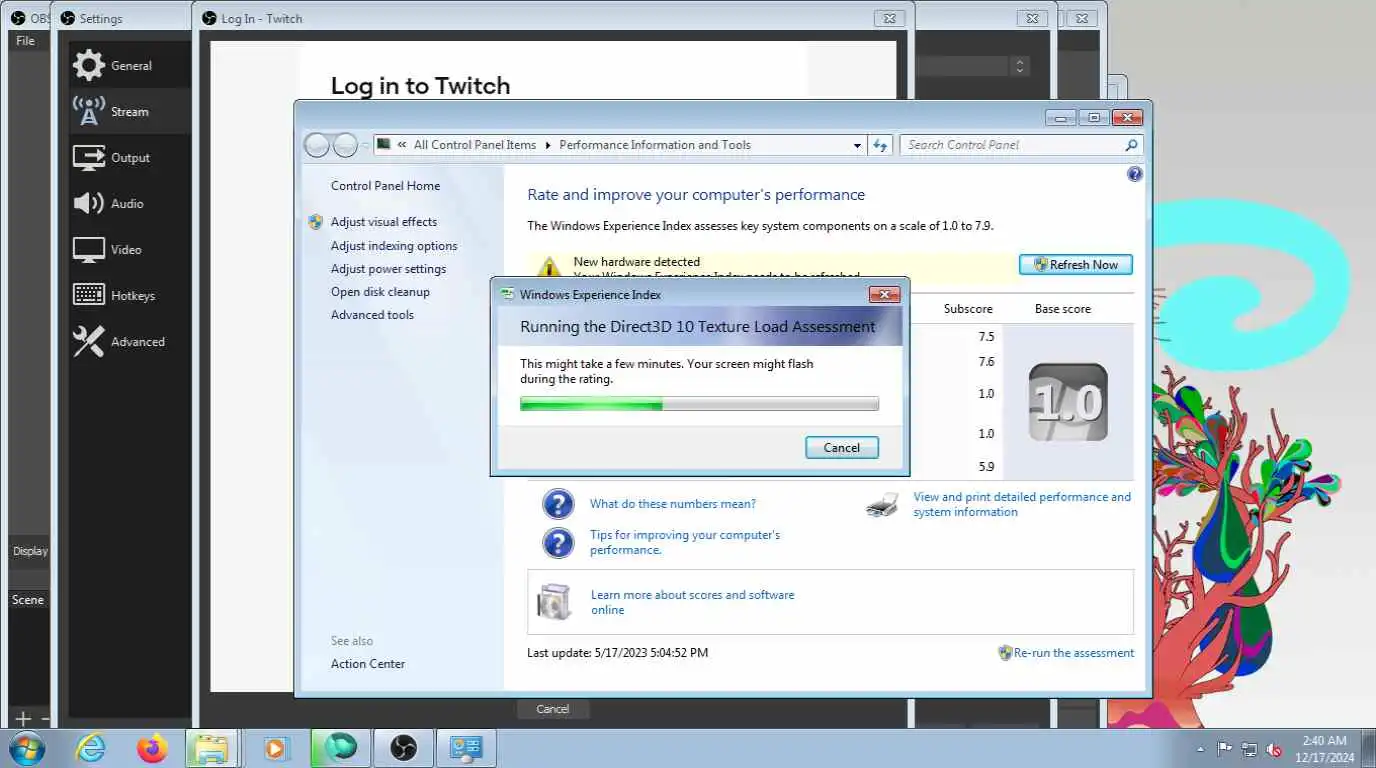
Task: Expand the breadcrumb root chevron in address bar
Action: click(x=401, y=145)
